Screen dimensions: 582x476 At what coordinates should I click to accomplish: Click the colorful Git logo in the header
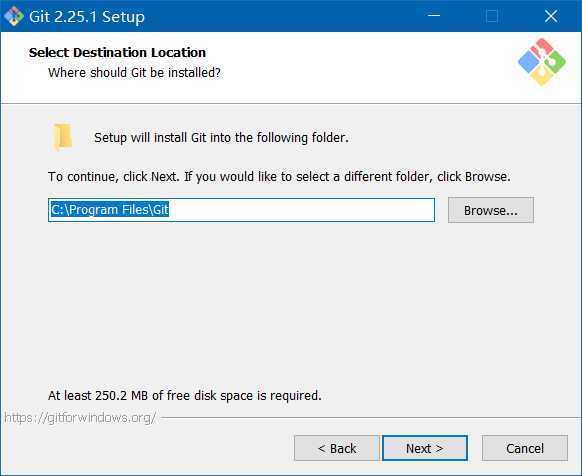point(542,62)
